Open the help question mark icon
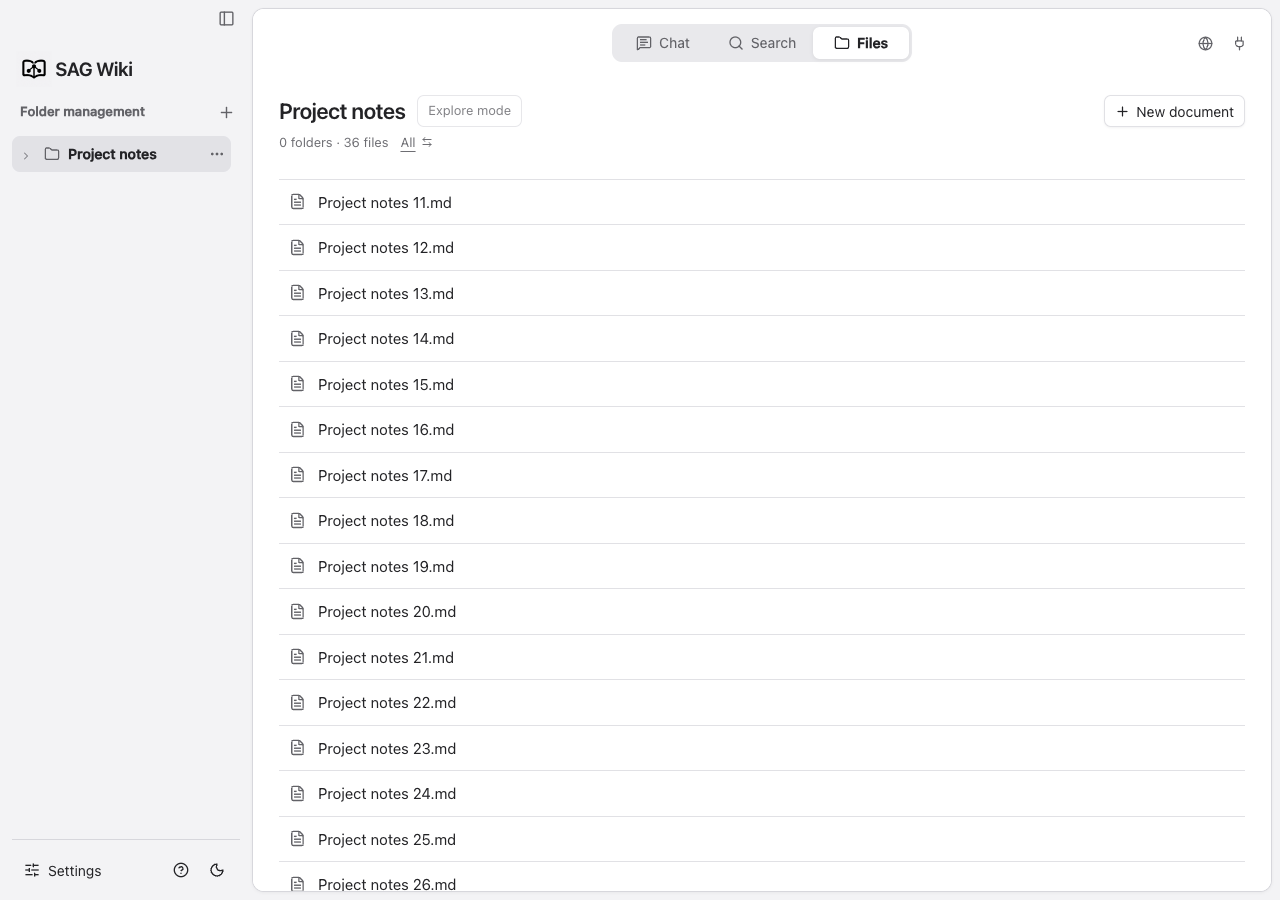This screenshot has width=1280, height=900. 181,870
